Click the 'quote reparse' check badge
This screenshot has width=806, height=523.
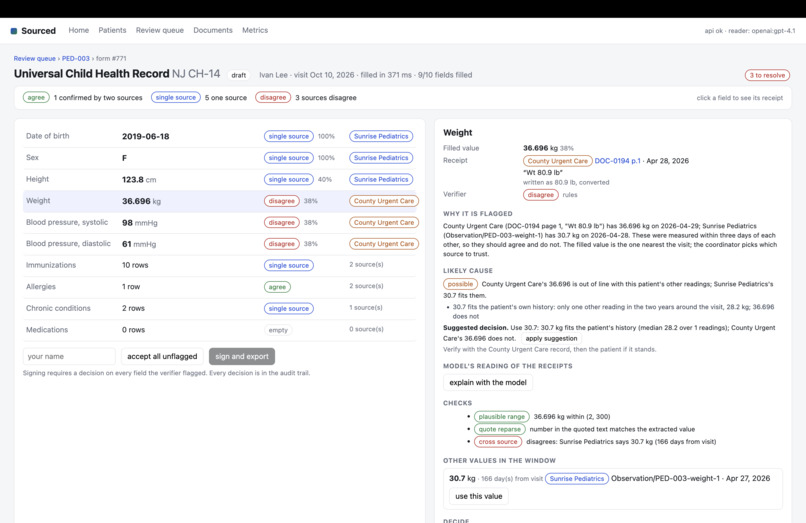coord(500,429)
